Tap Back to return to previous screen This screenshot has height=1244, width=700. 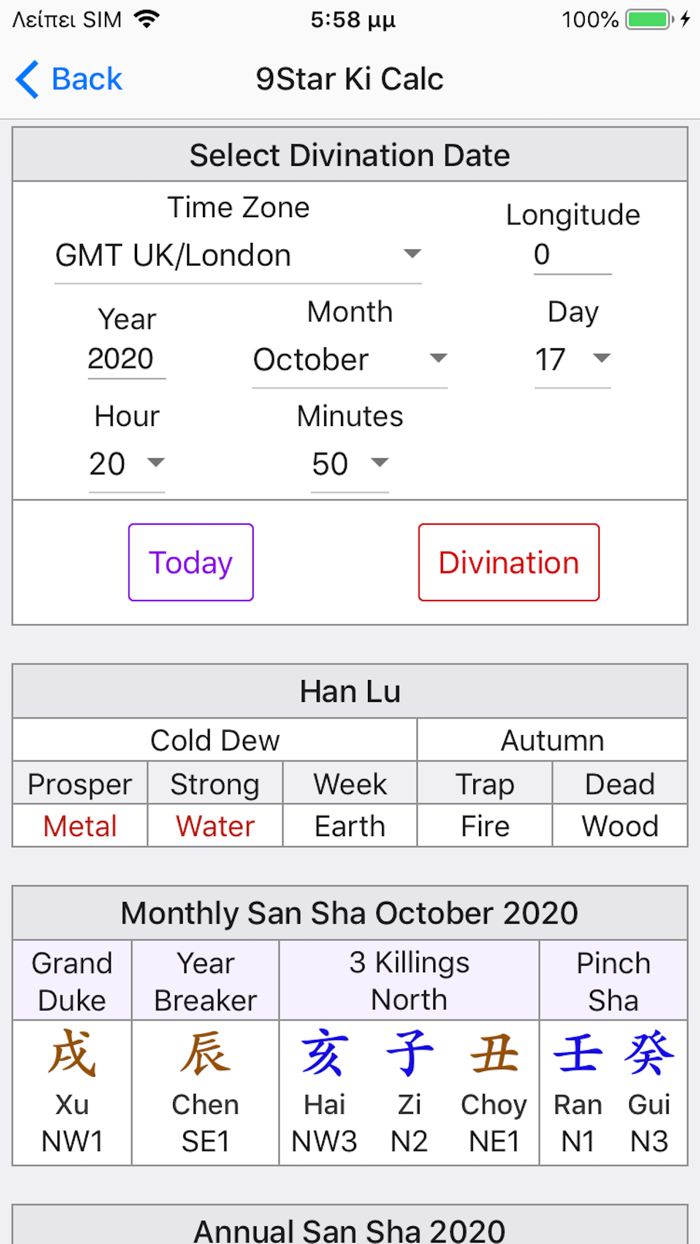coord(66,79)
